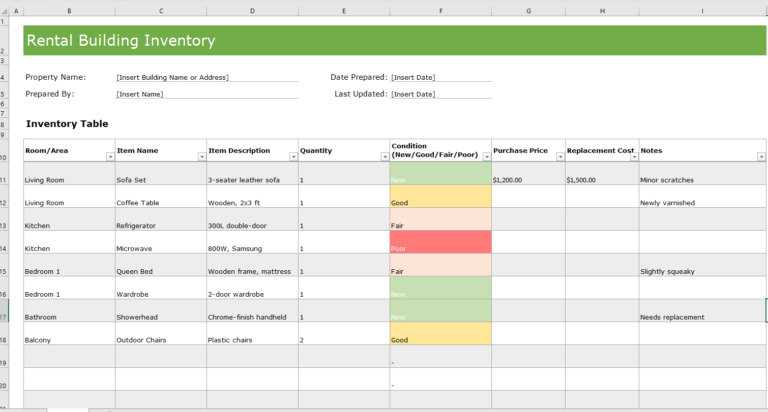
Task: Select the Refrigerator cell
Action: click(x=161, y=219)
